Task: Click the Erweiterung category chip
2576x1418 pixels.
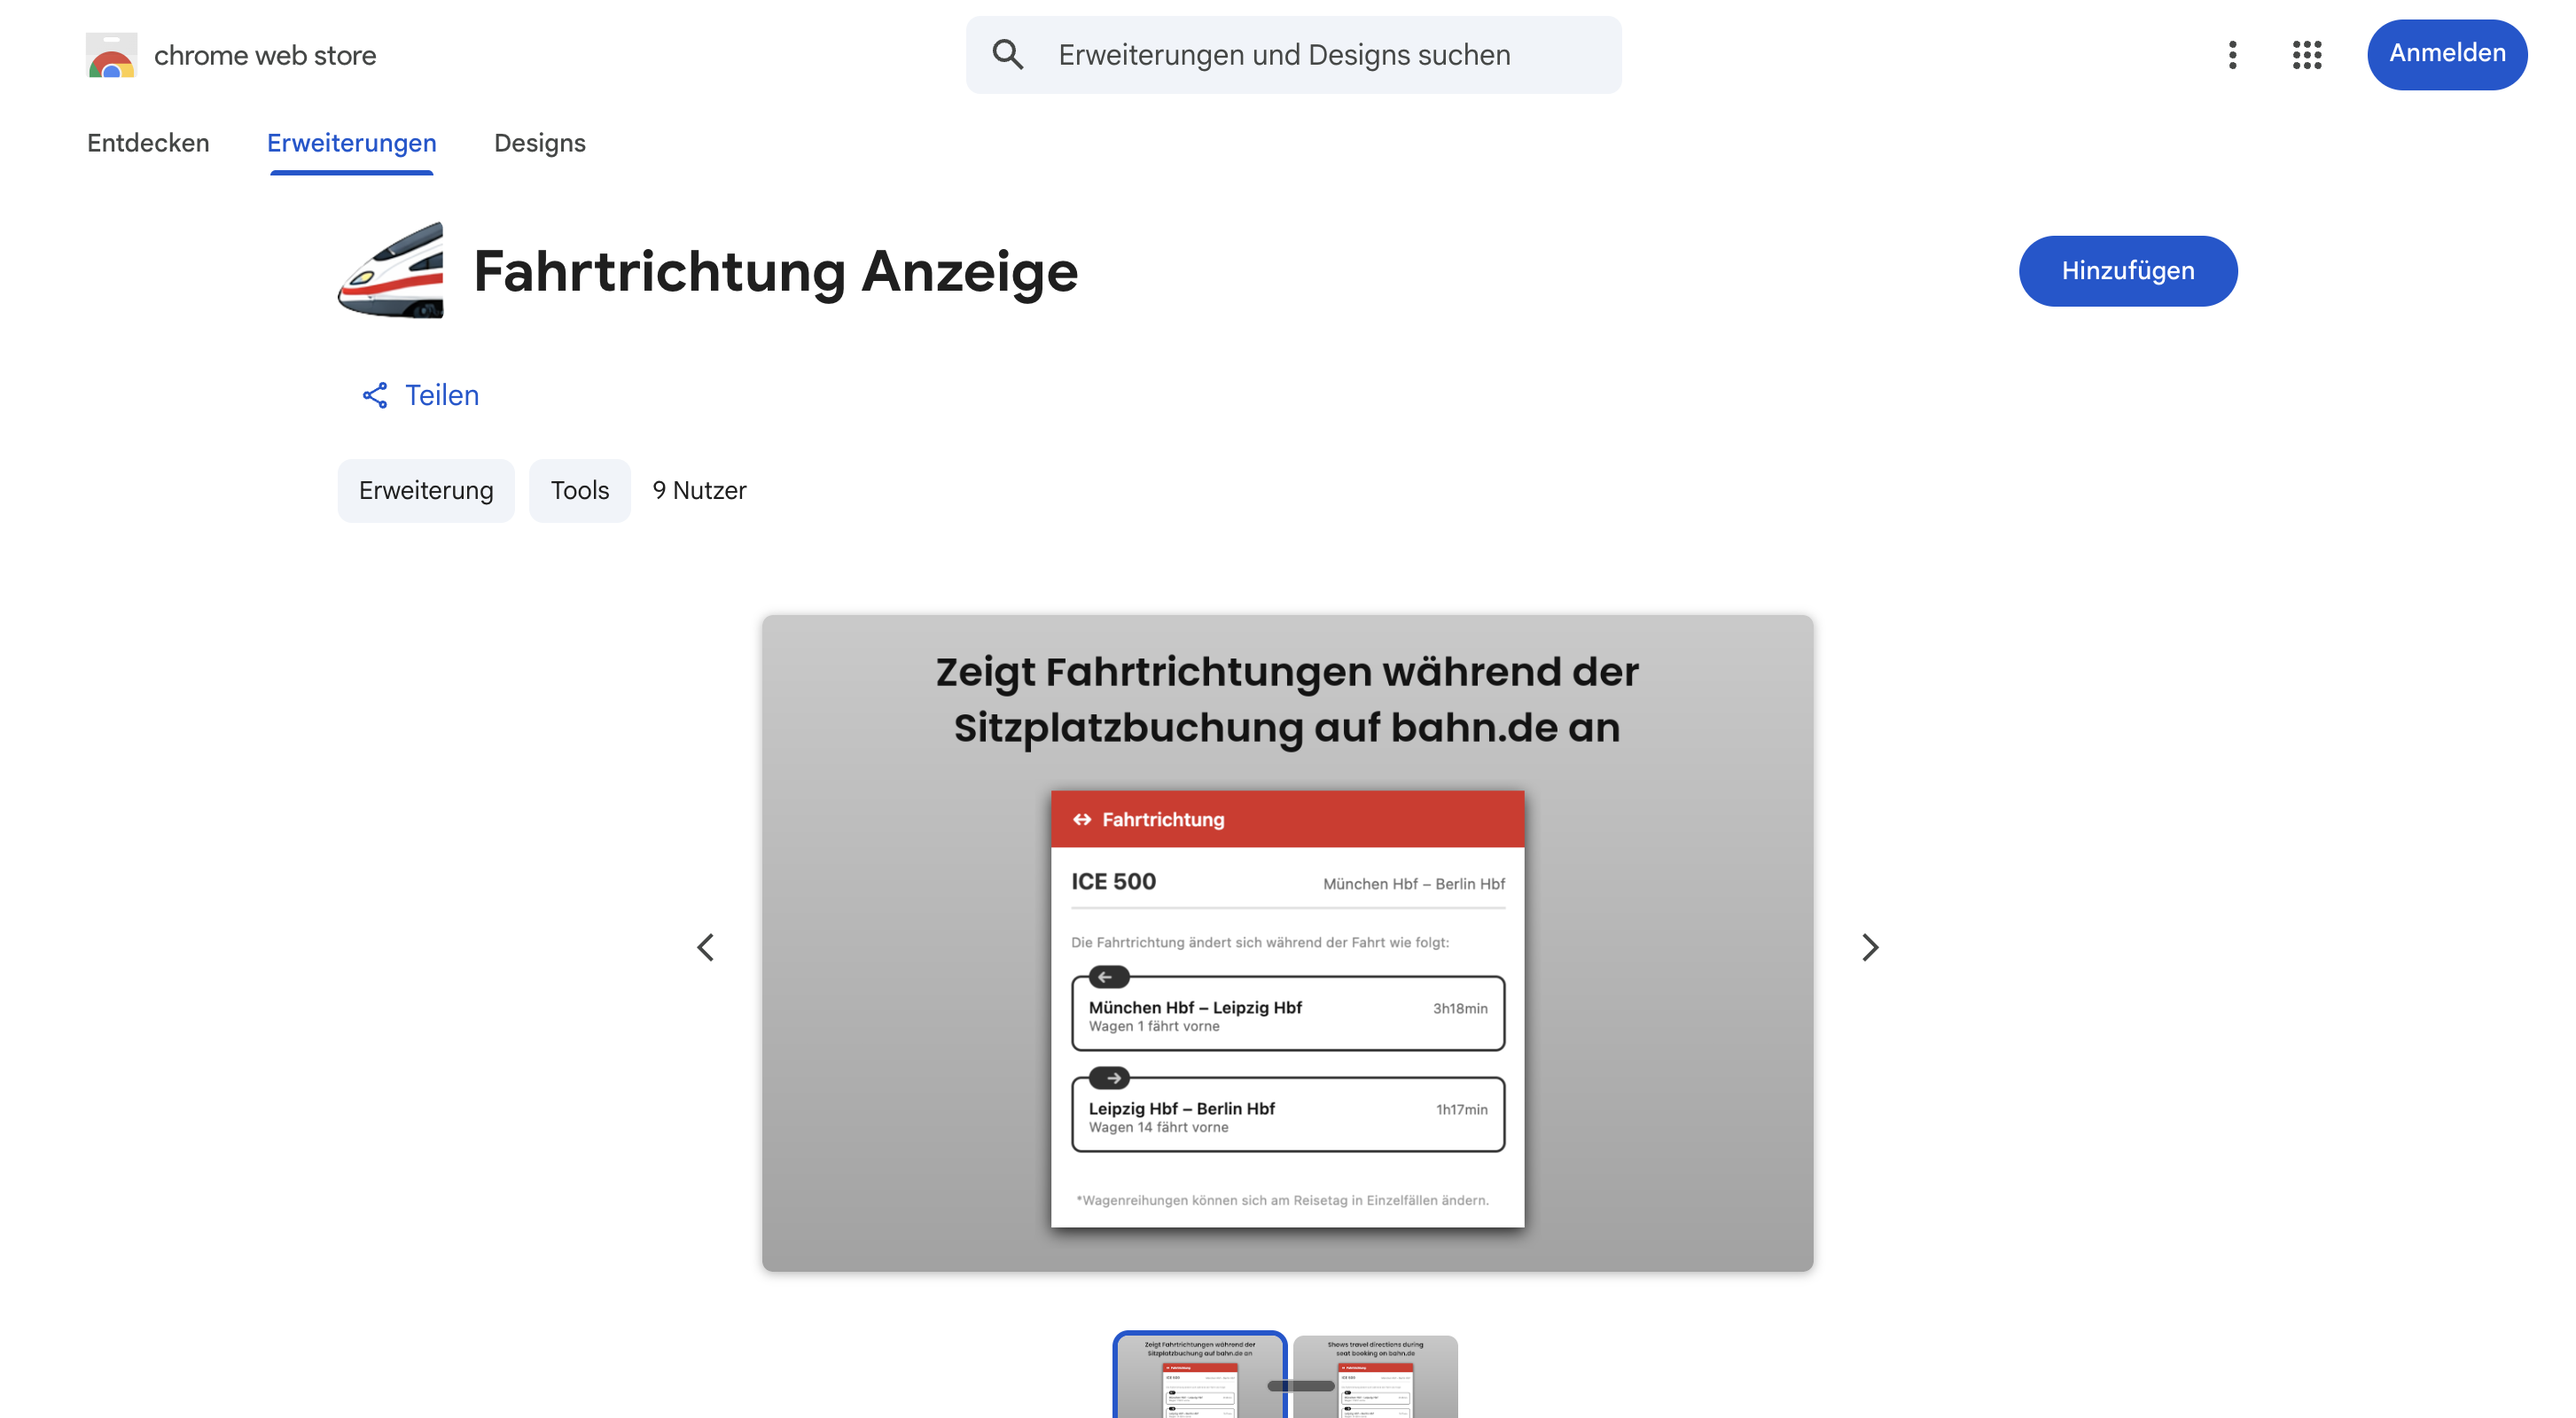Action: click(426, 490)
